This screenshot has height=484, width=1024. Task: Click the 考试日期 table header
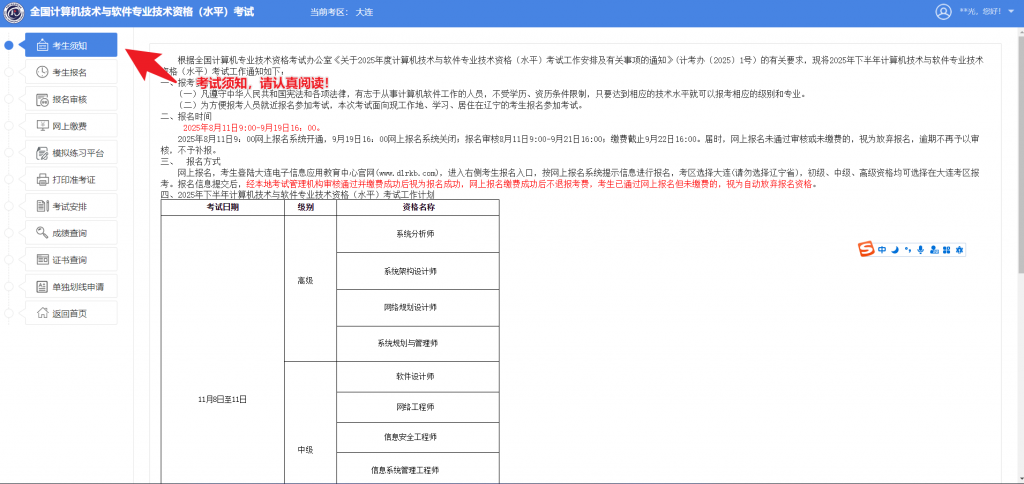[x=223, y=206]
